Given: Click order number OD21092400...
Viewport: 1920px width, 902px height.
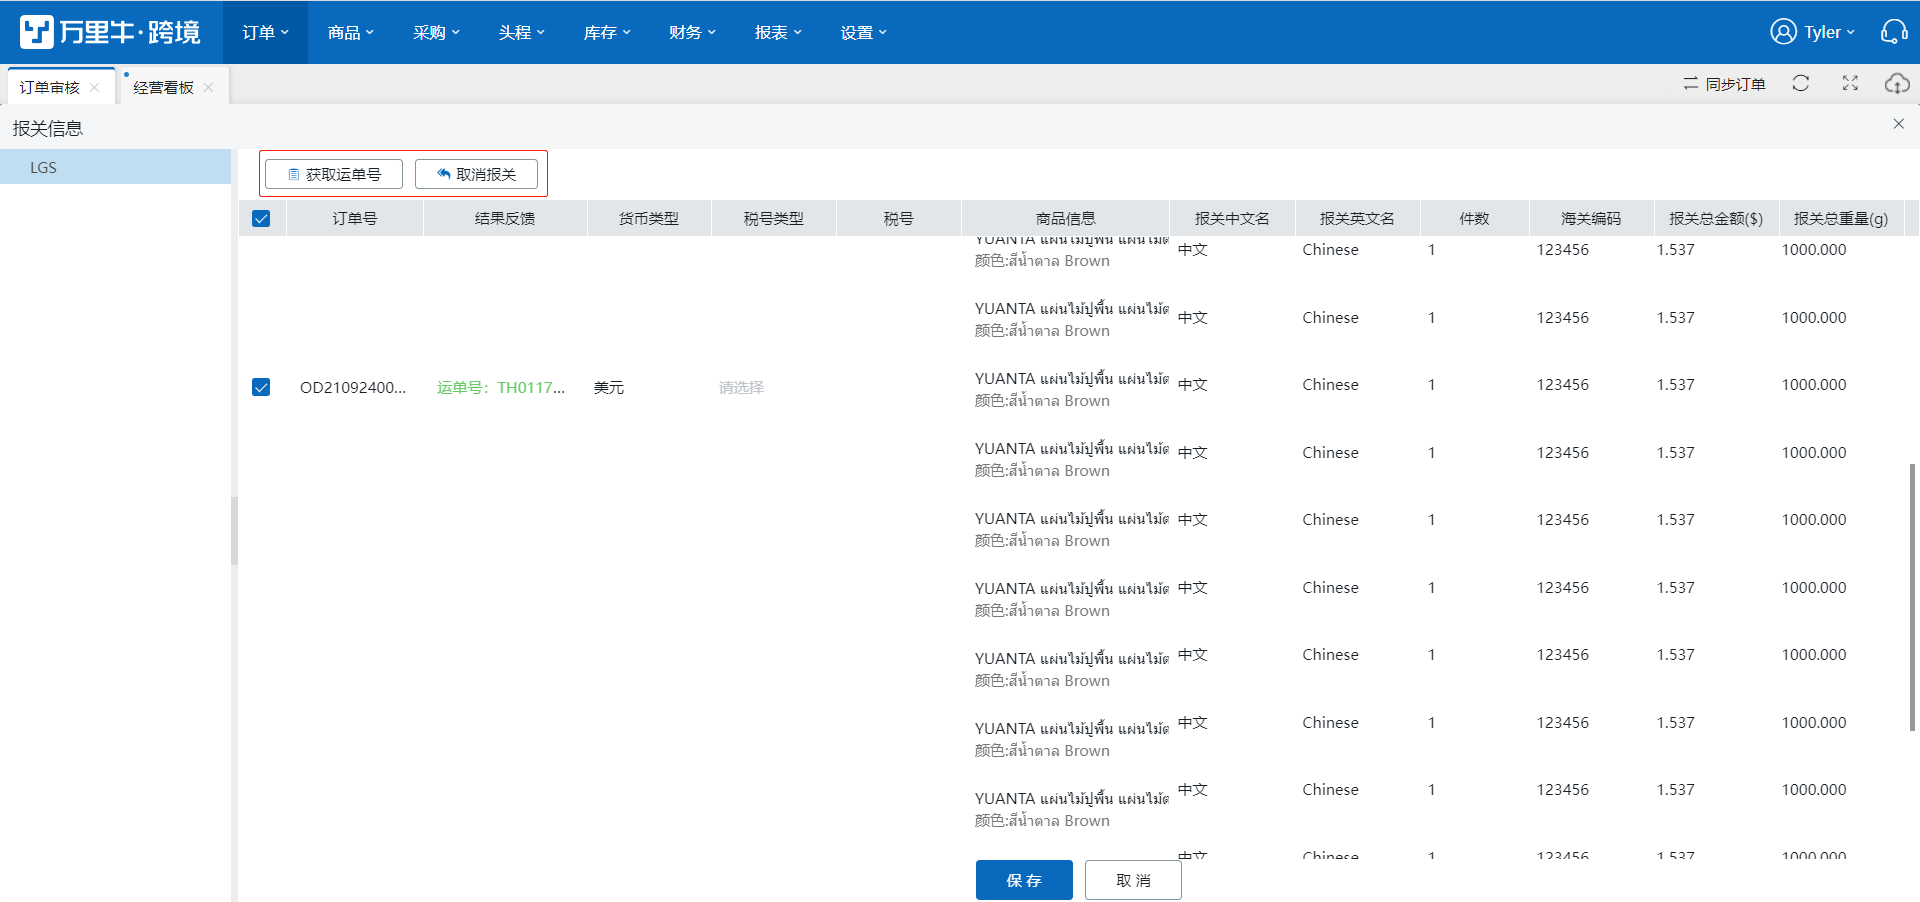Looking at the screenshot, I should click(353, 387).
